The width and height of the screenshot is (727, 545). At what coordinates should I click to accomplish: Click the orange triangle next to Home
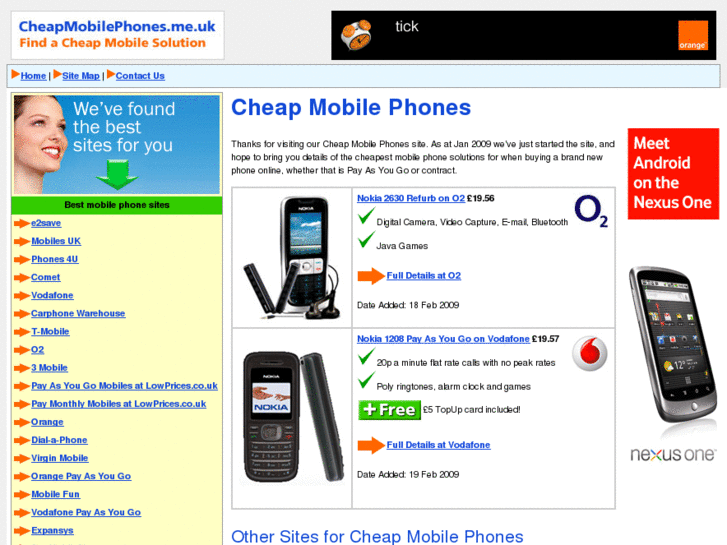click(15, 74)
